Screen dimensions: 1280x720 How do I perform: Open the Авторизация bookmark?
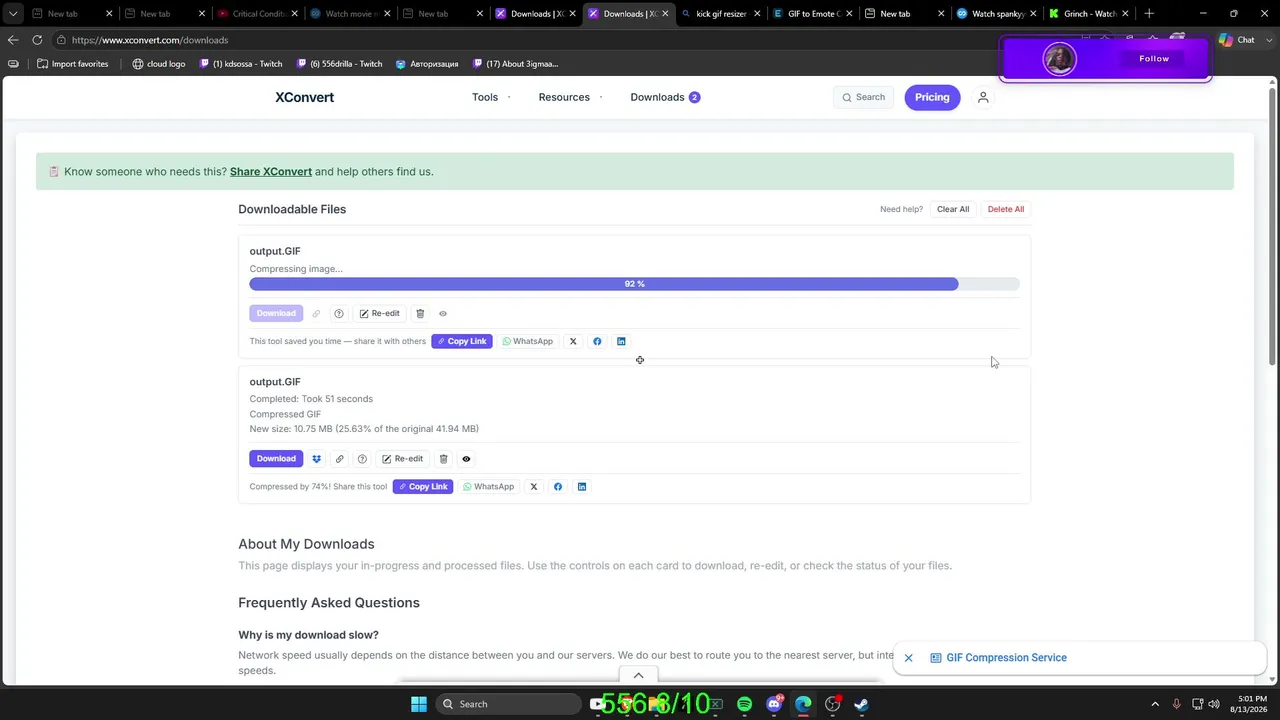(x=427, y=64)
